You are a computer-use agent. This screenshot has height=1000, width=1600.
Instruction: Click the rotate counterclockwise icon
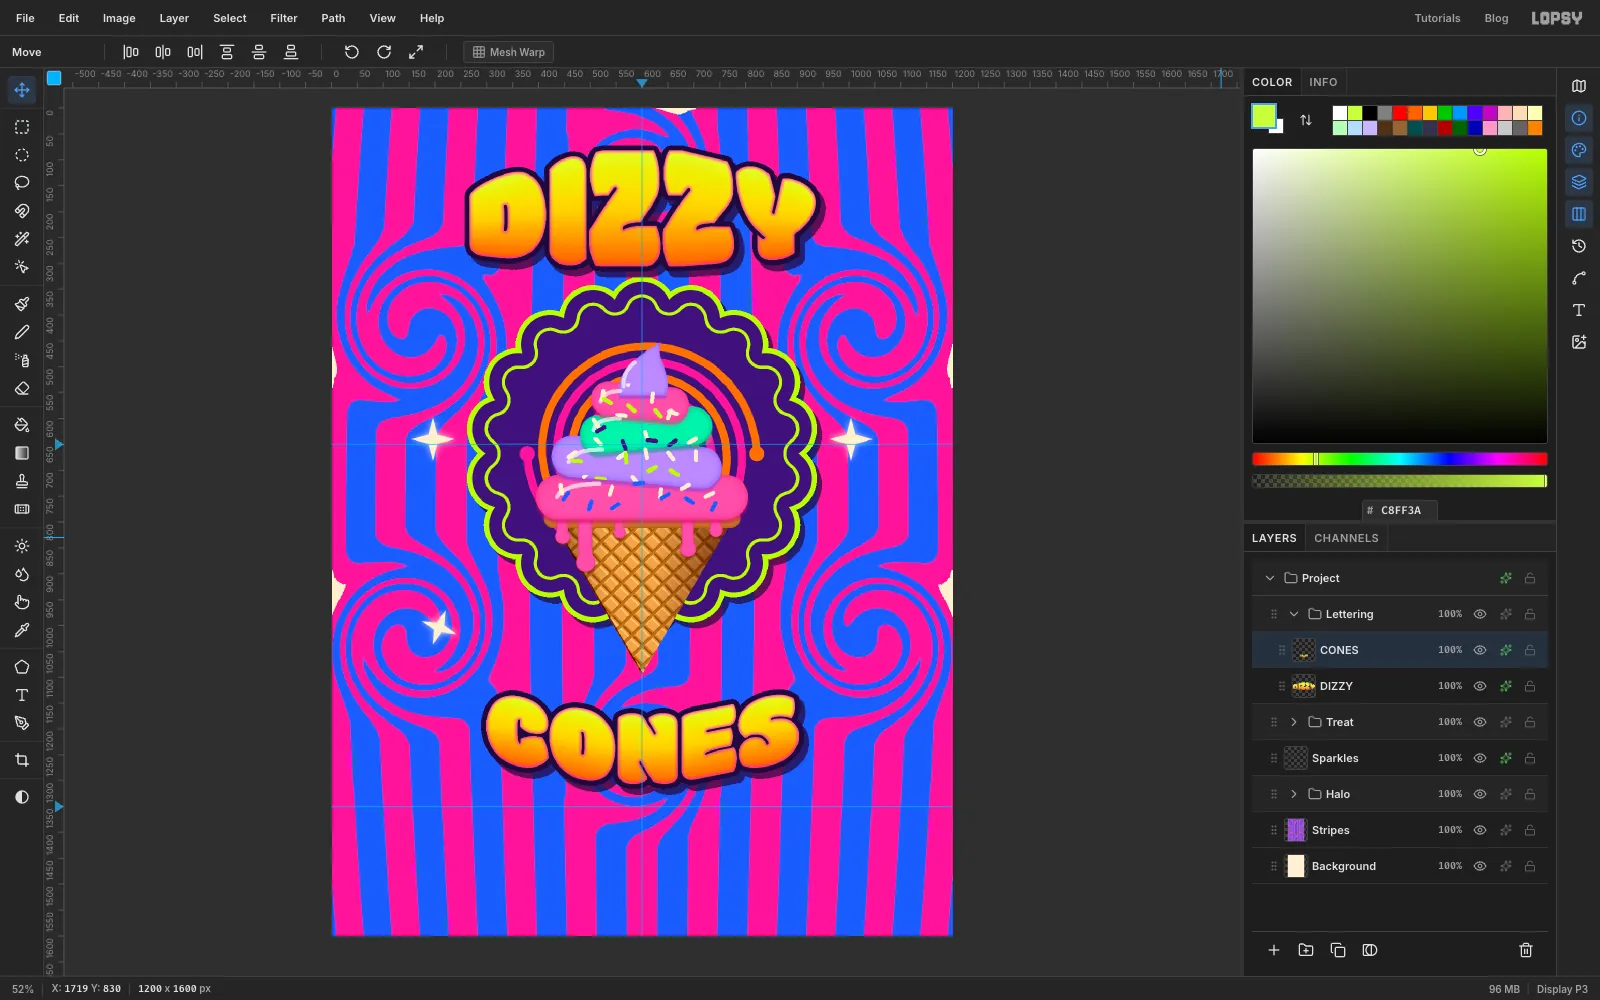352,52
